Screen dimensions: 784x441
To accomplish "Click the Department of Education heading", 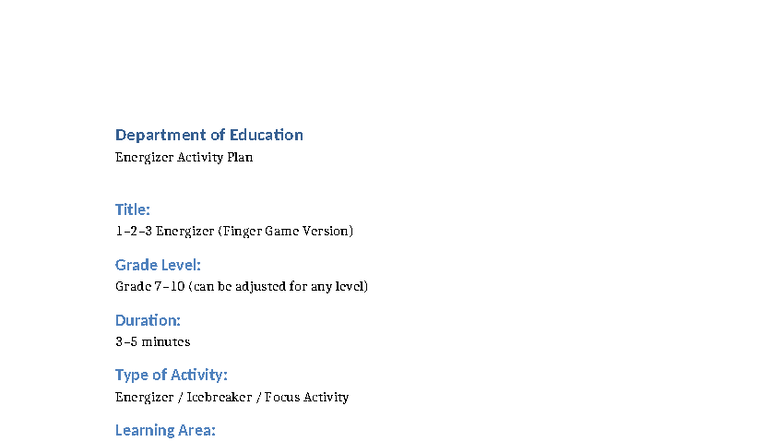I will [208, 135].
